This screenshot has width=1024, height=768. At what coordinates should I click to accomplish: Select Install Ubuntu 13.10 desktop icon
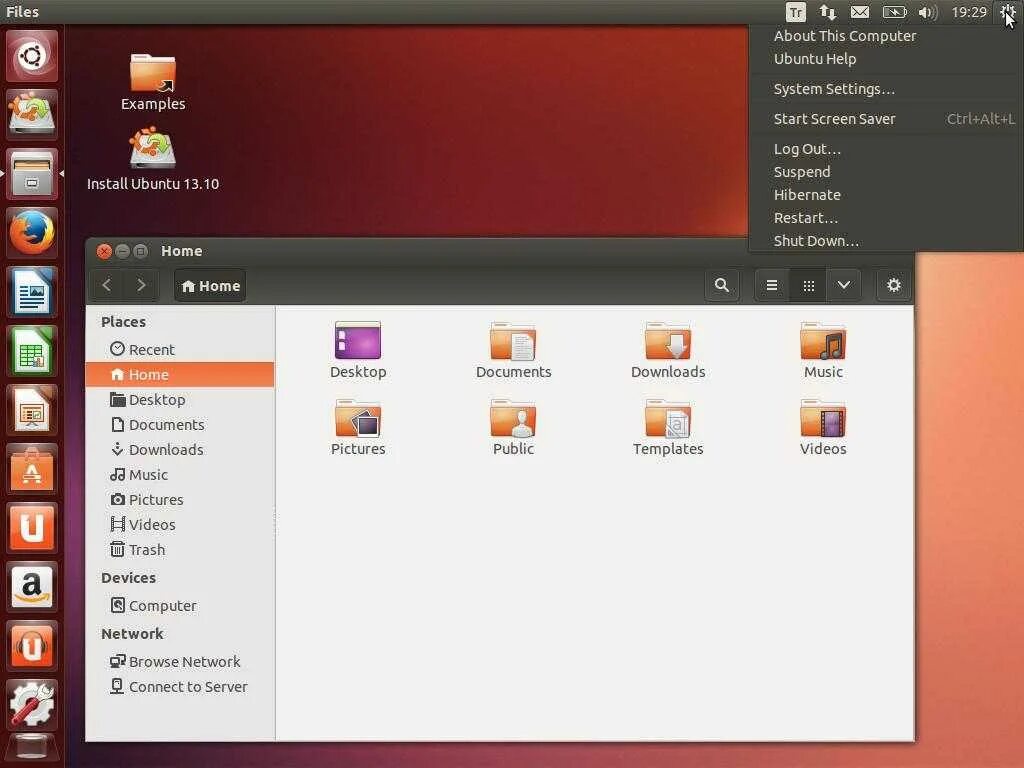click(153, 160)
